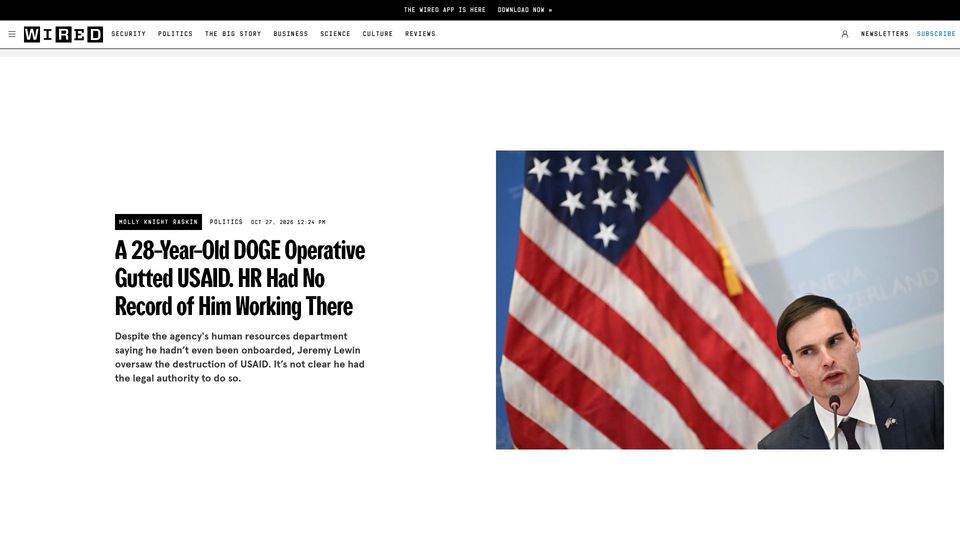This screenshot has height=540, width=960.
Task: Go to the Politics nav section
Action: tap(175, 34)
